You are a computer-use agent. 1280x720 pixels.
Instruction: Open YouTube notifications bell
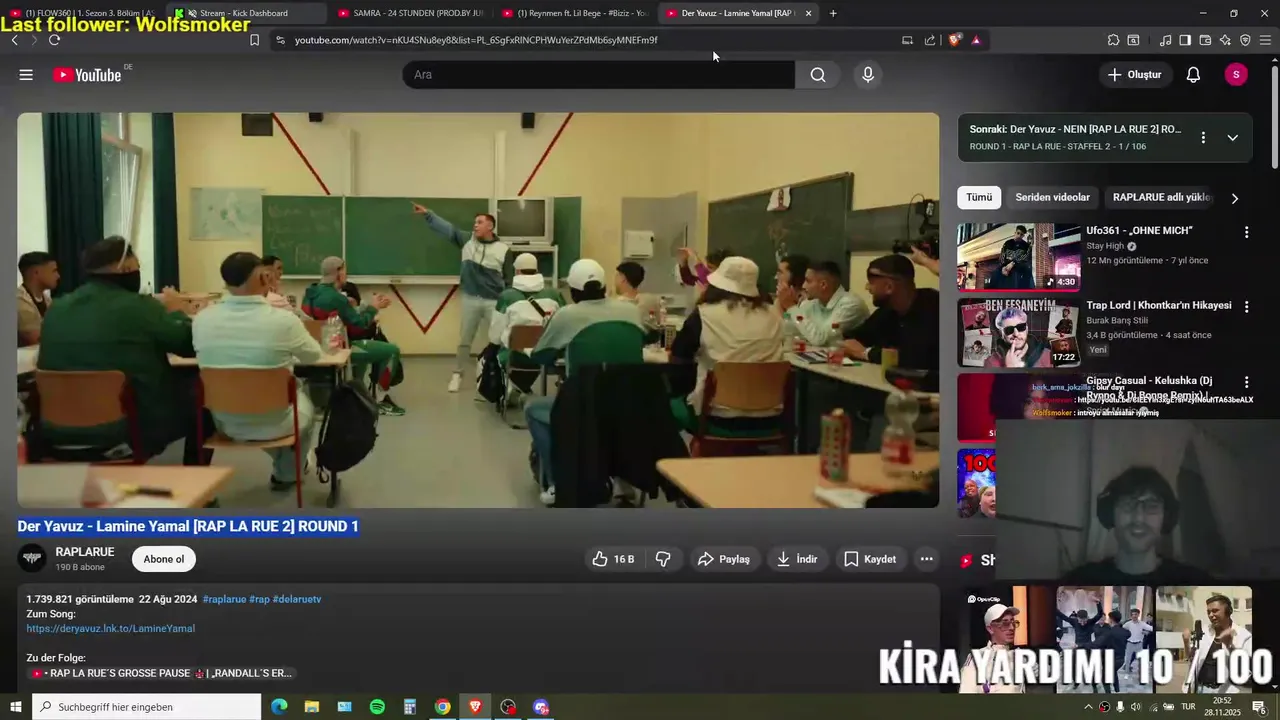[1193, 75]
